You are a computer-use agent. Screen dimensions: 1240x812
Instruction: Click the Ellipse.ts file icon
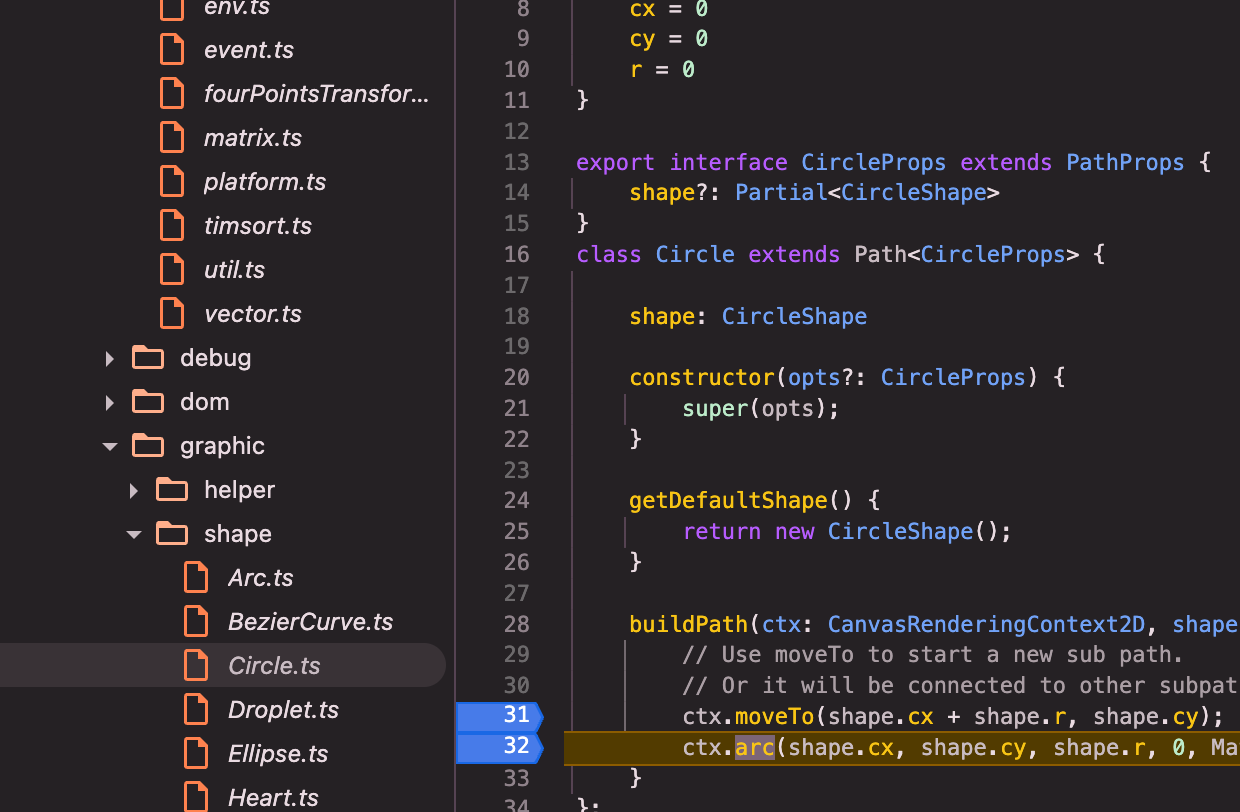pyautogui.click(x=196, y=754)
